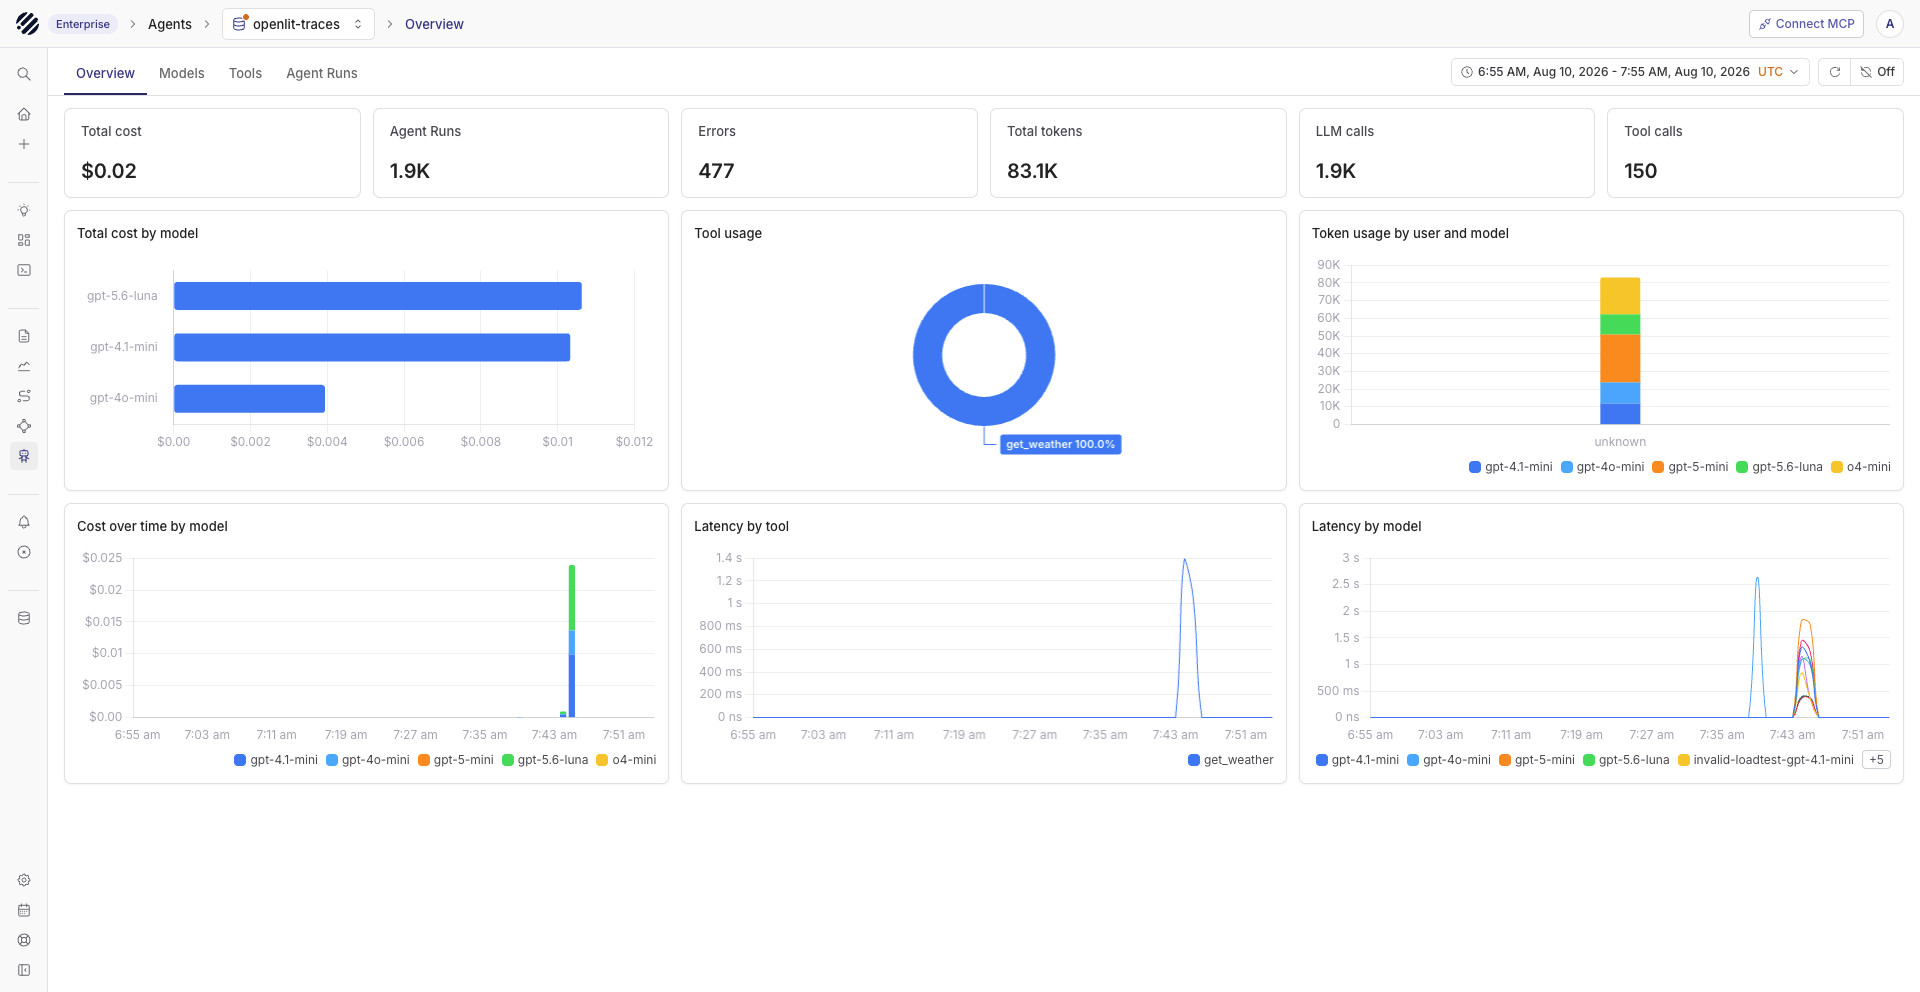Select the active agents robot icon in the sidebar

[24, 456]
